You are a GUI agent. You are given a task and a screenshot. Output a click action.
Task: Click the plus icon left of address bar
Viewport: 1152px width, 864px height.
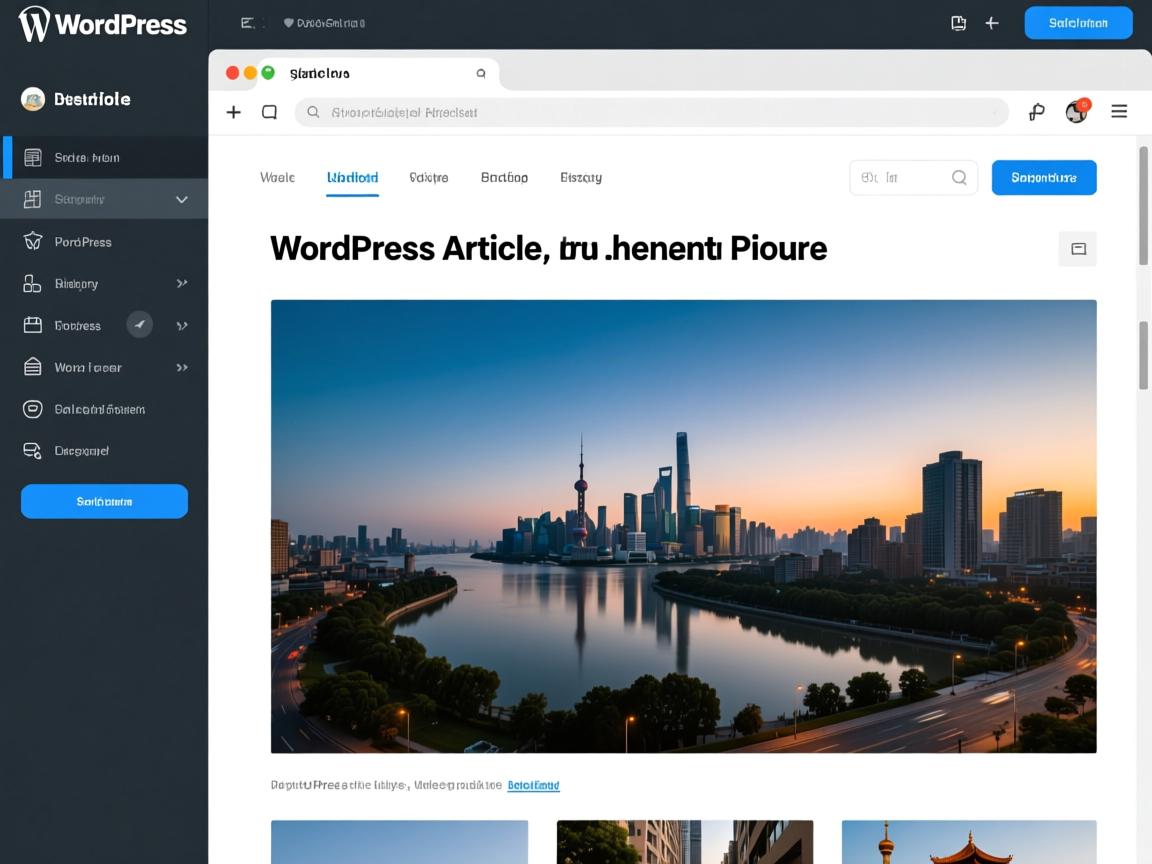233,112
